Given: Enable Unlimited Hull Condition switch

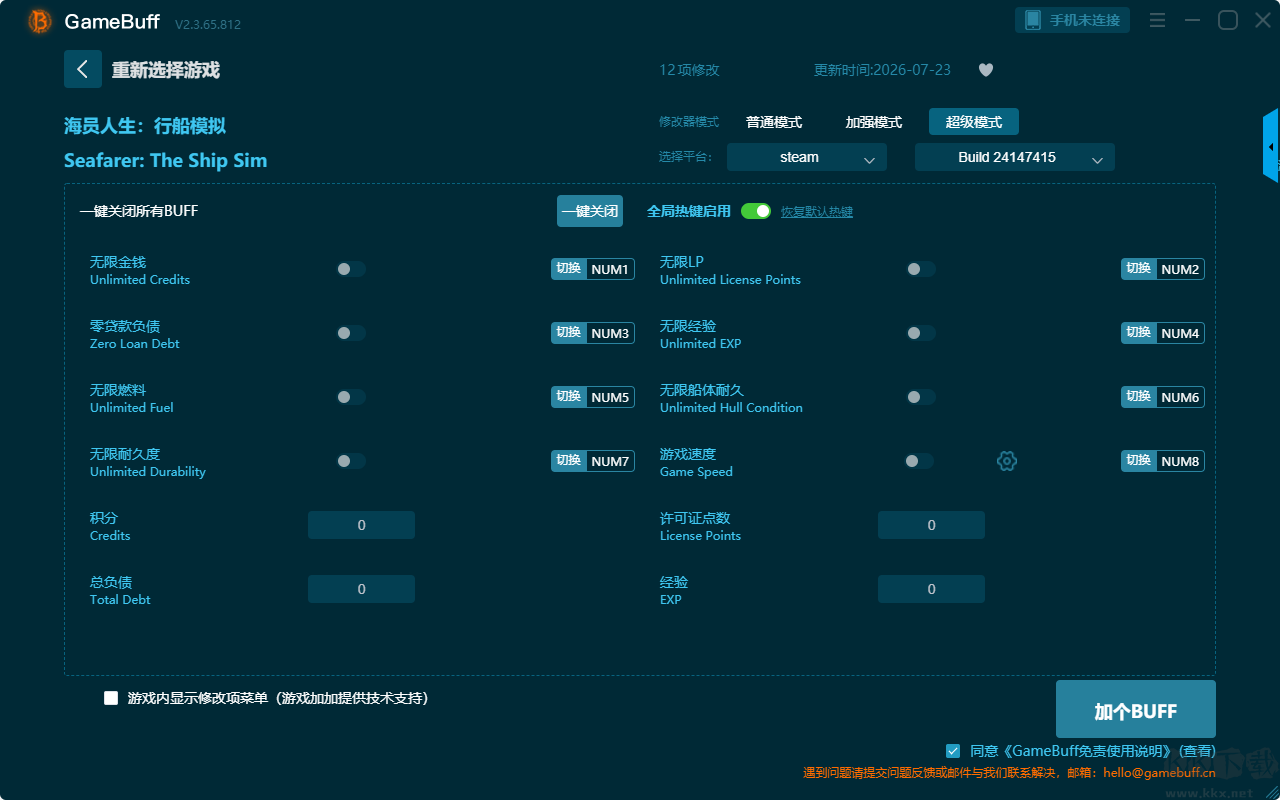Looking at the screenshot, I should click(x=921, y=397).
